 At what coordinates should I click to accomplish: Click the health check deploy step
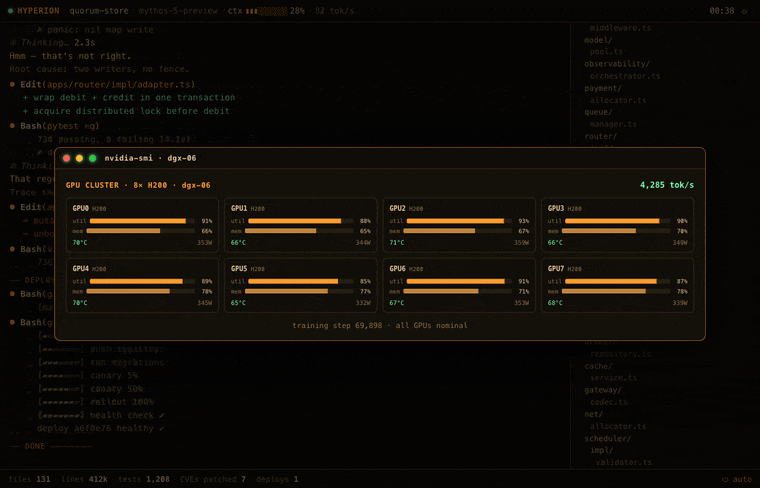101,415
